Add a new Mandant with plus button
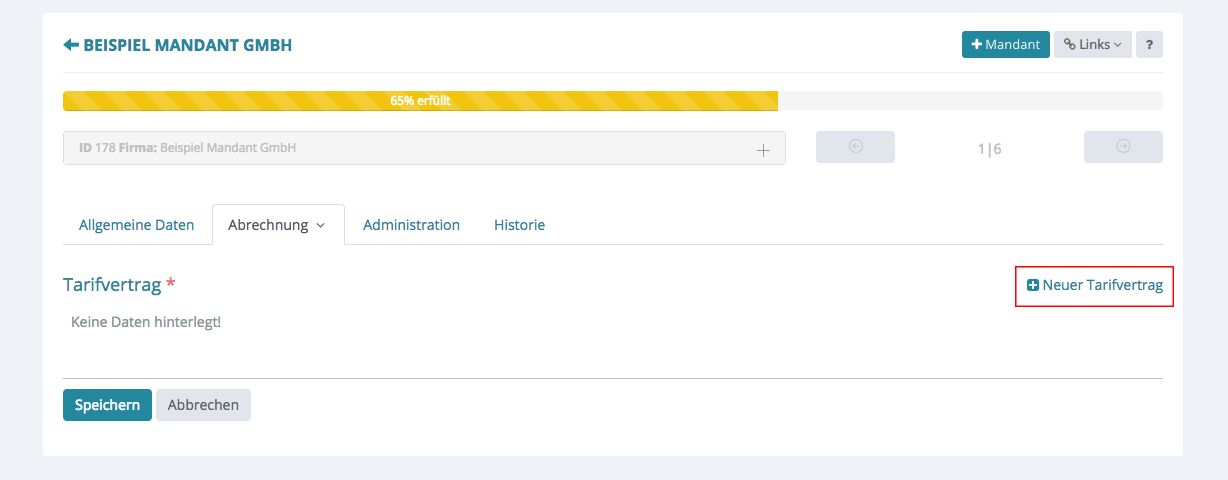 (1006, 45)
